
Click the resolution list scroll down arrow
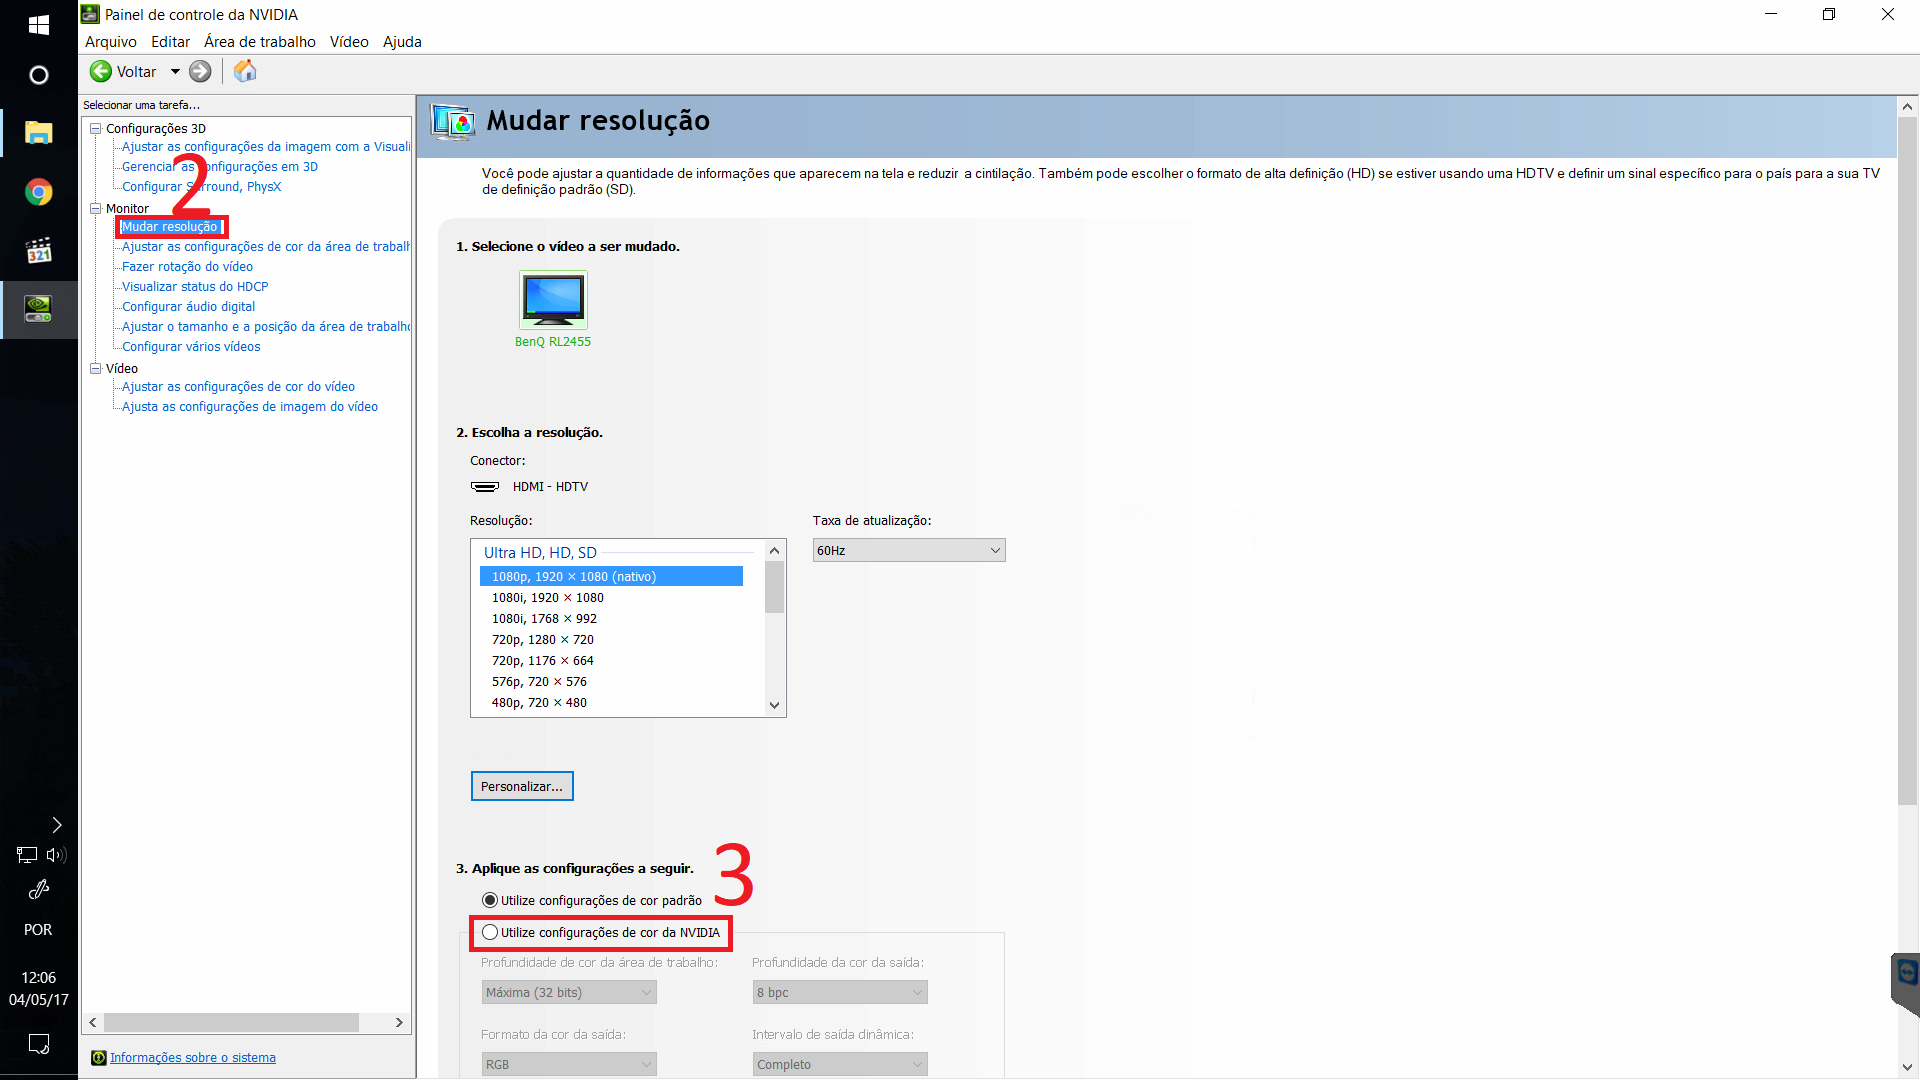point(775,705)
